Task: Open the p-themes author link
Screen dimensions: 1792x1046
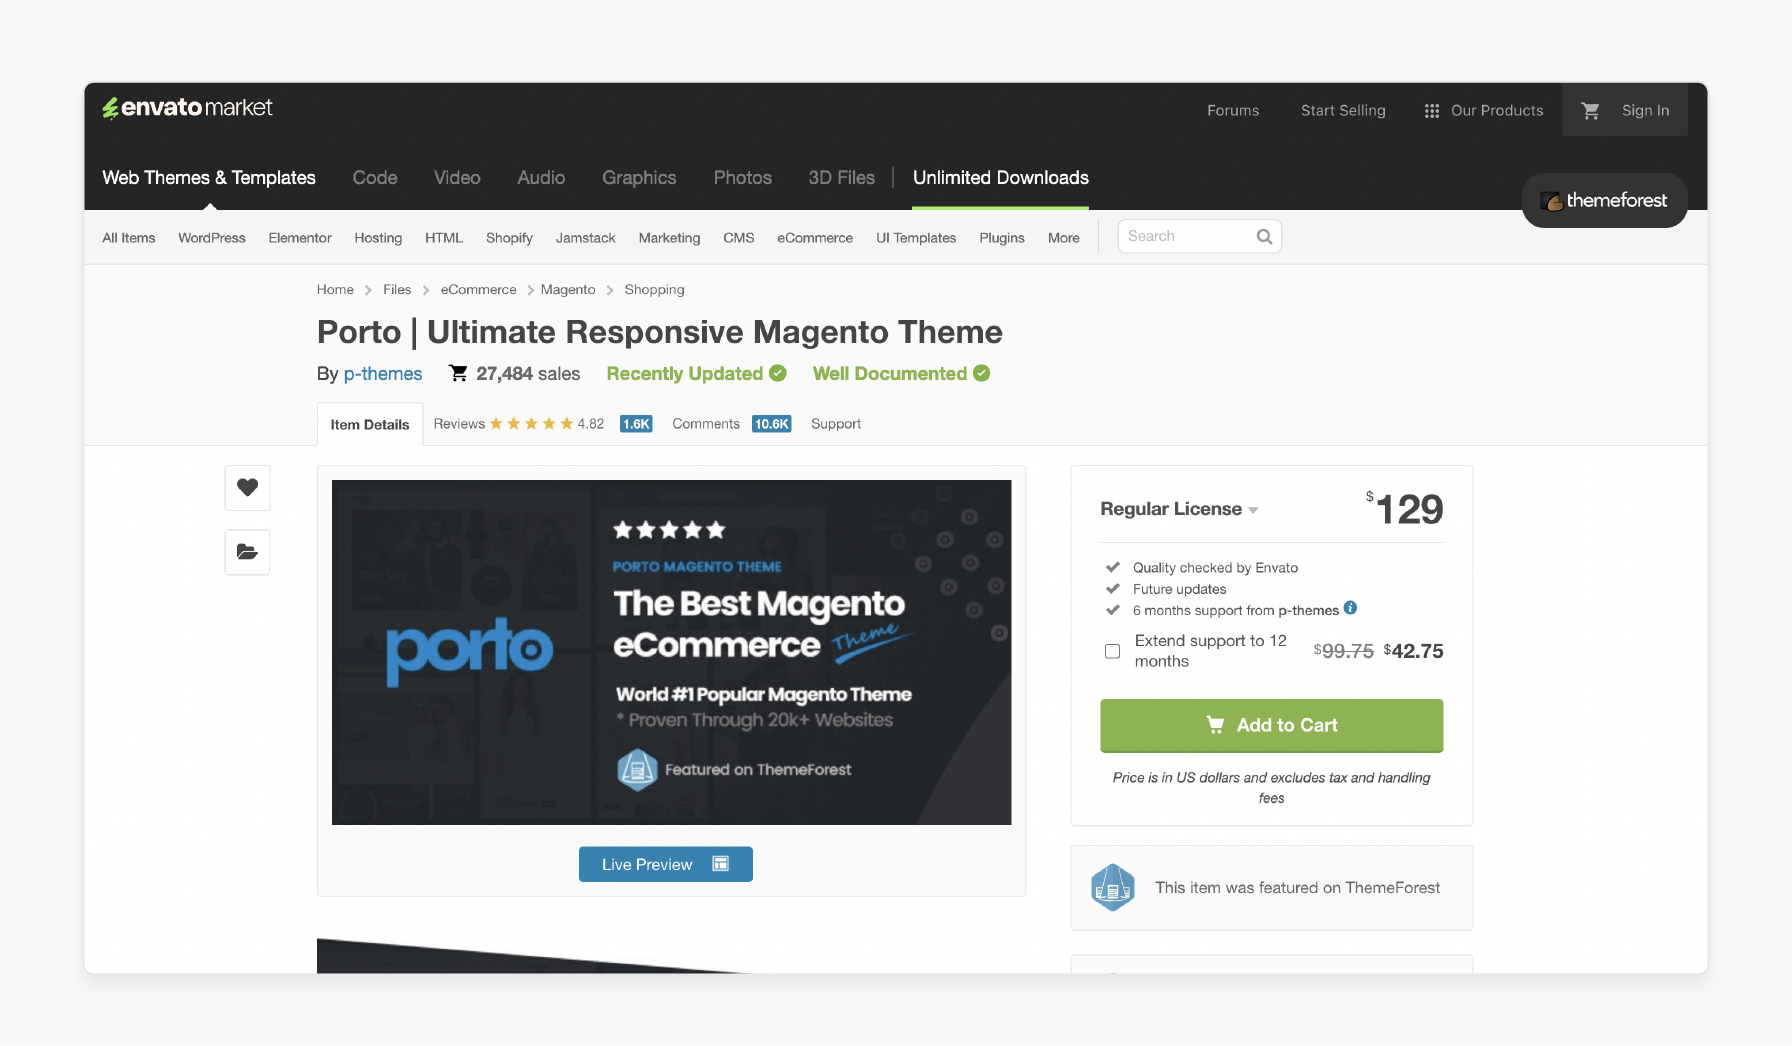Action: pos(383,374)
